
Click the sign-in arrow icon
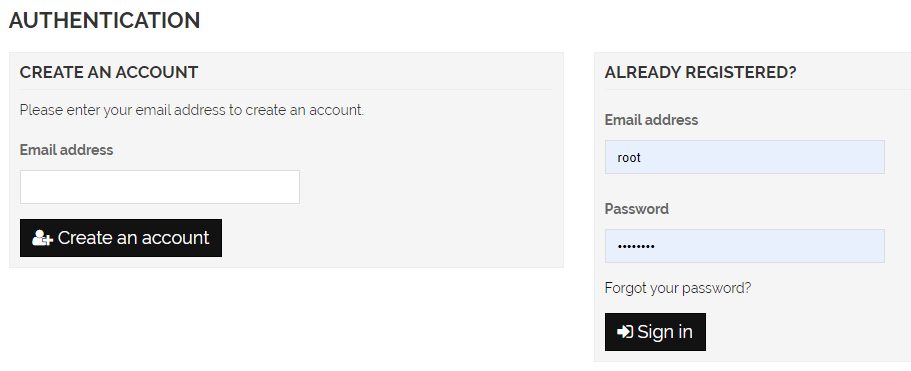pos(625,332)
